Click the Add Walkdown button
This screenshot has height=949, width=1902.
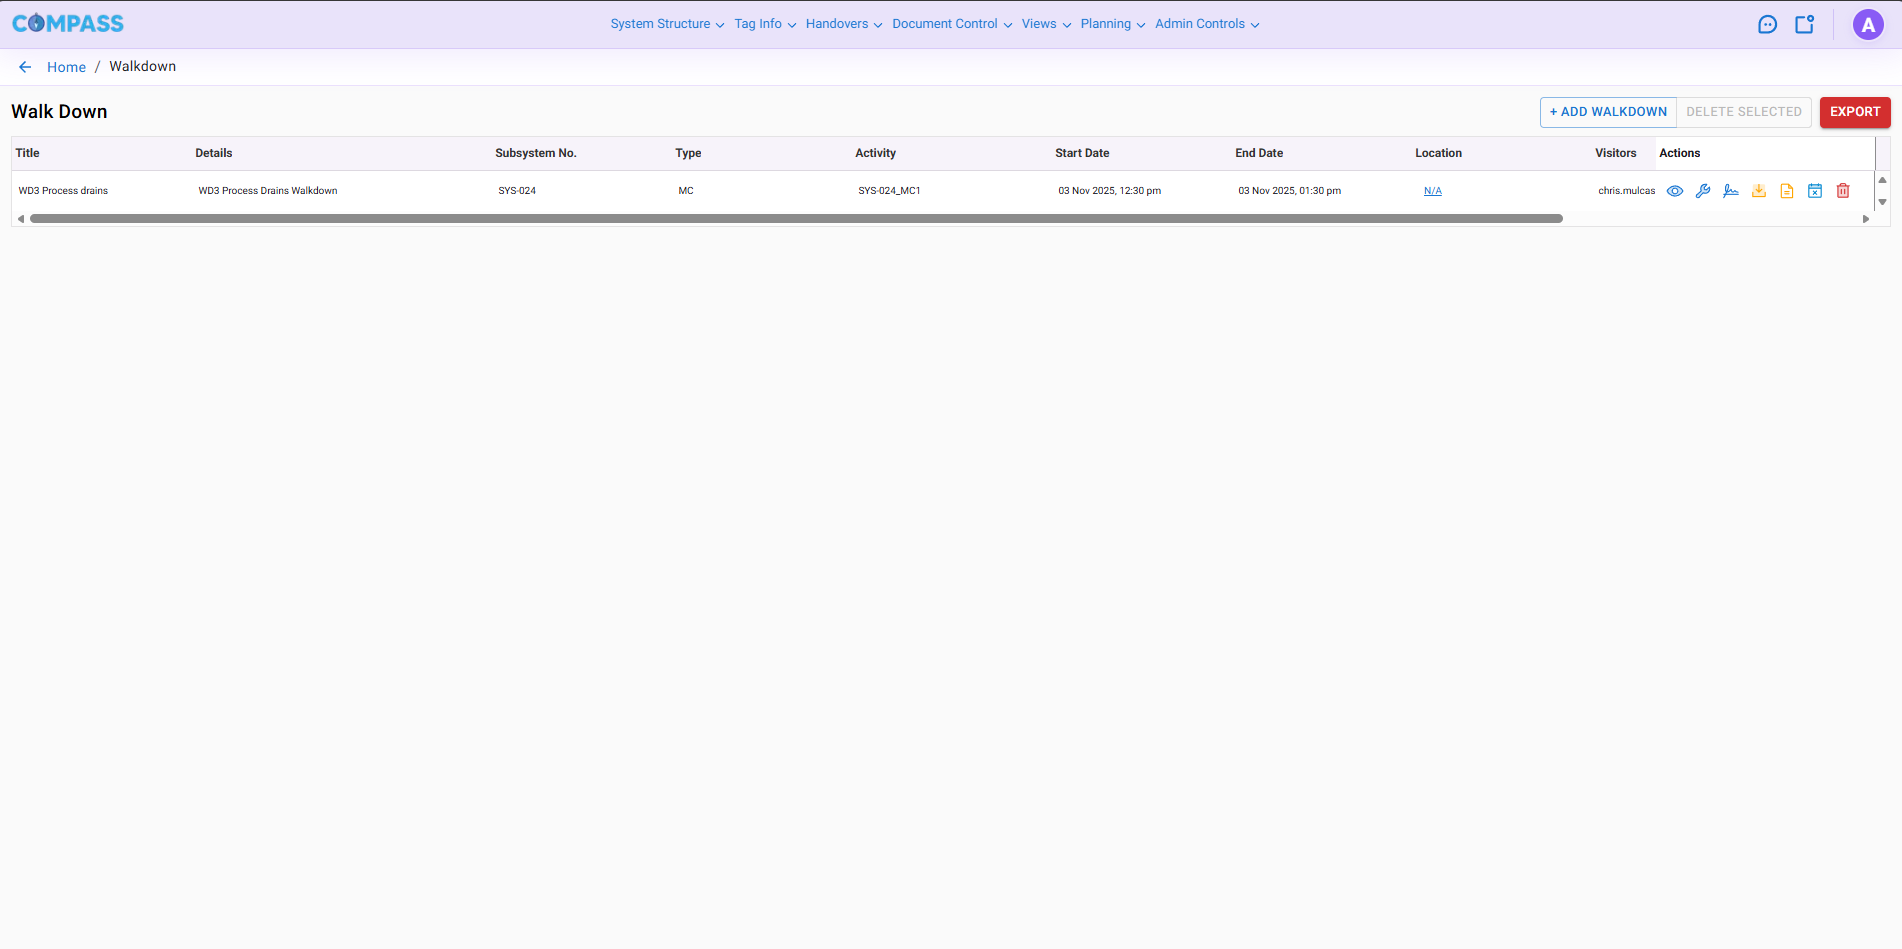[1607, 112]
